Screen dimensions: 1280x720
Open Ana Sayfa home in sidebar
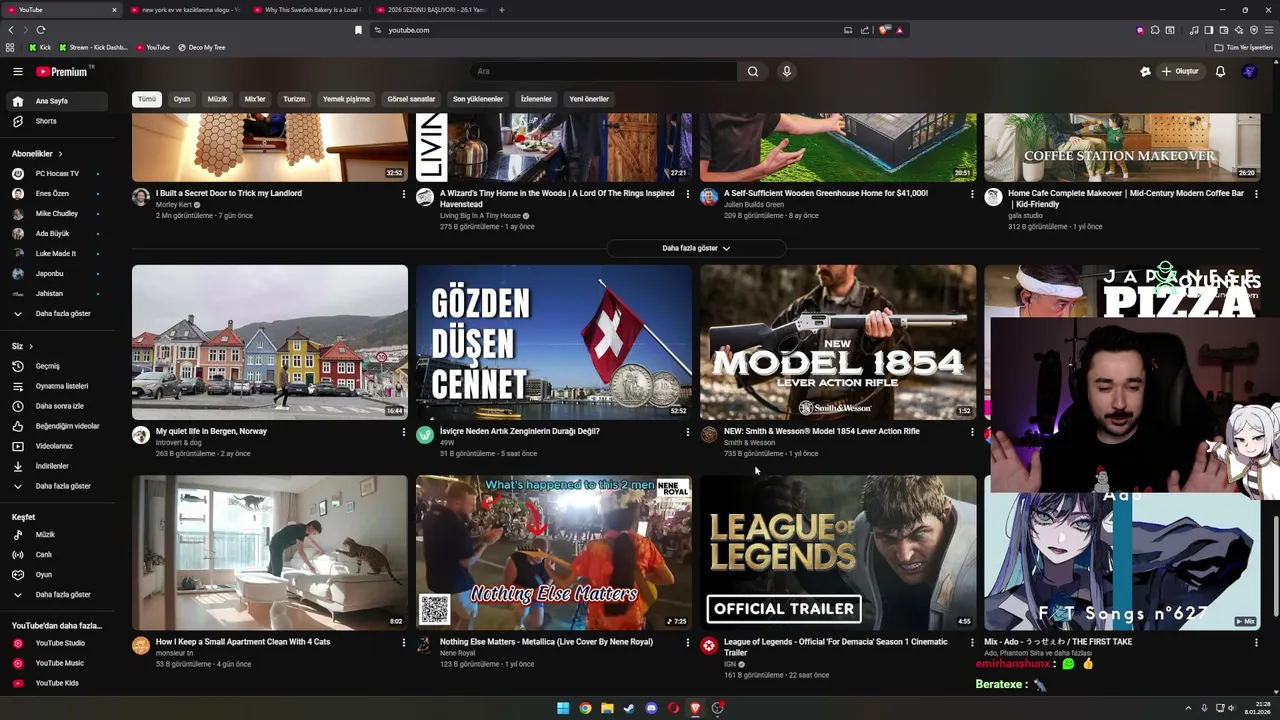pos(55,101)
